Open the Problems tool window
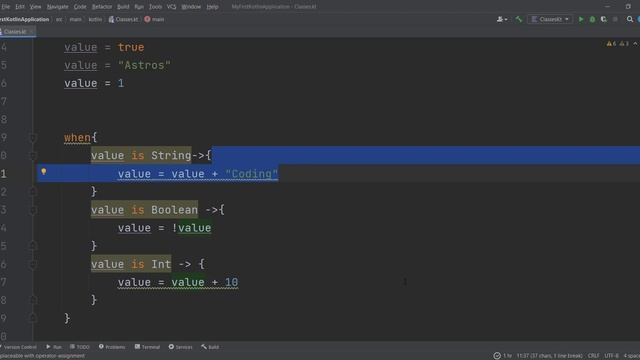Screen dimensions: 640x360 (112, 347)
